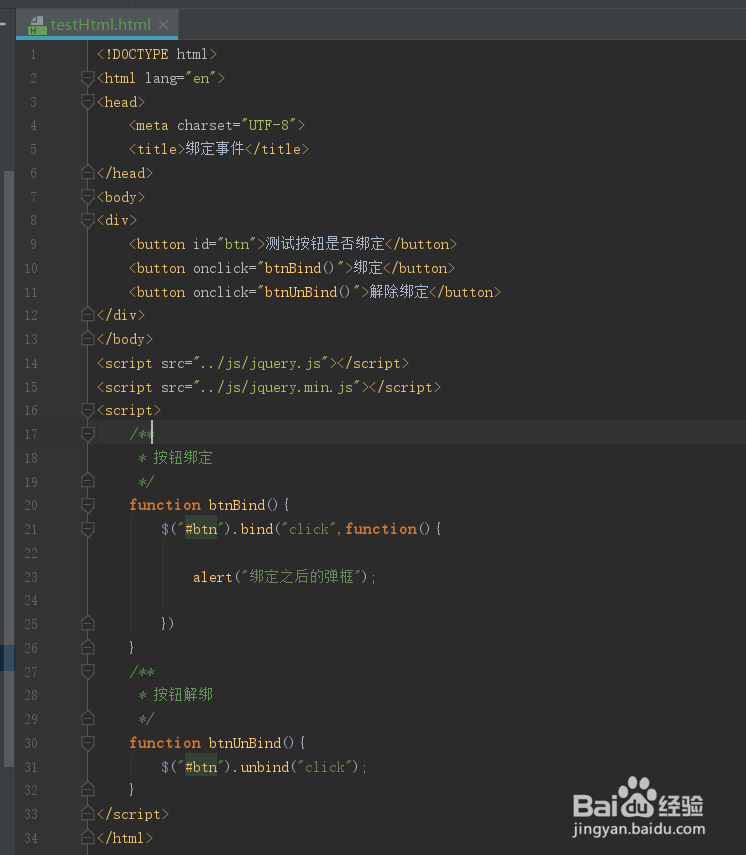This screenshot has width=746, height=855.
Task: Click onclick "btnBind()" attribute value
Action: point(300,268)
